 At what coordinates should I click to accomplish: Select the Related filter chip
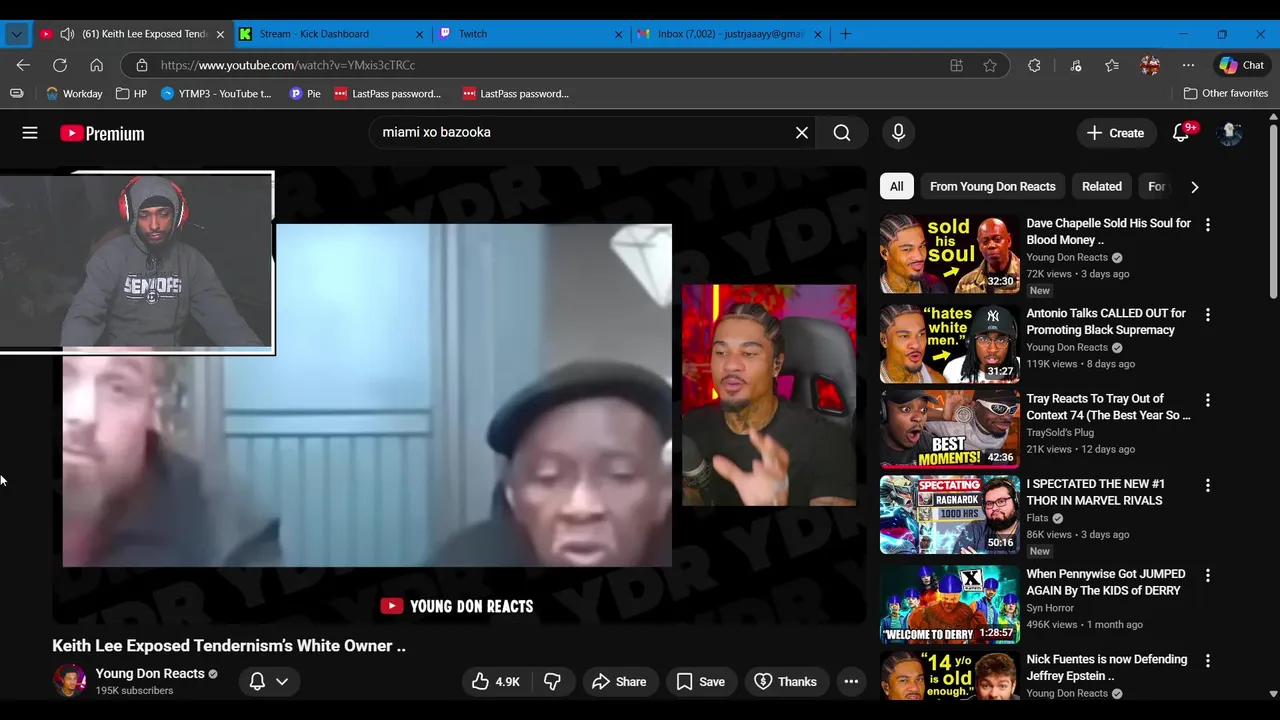tap(1101, 186)
